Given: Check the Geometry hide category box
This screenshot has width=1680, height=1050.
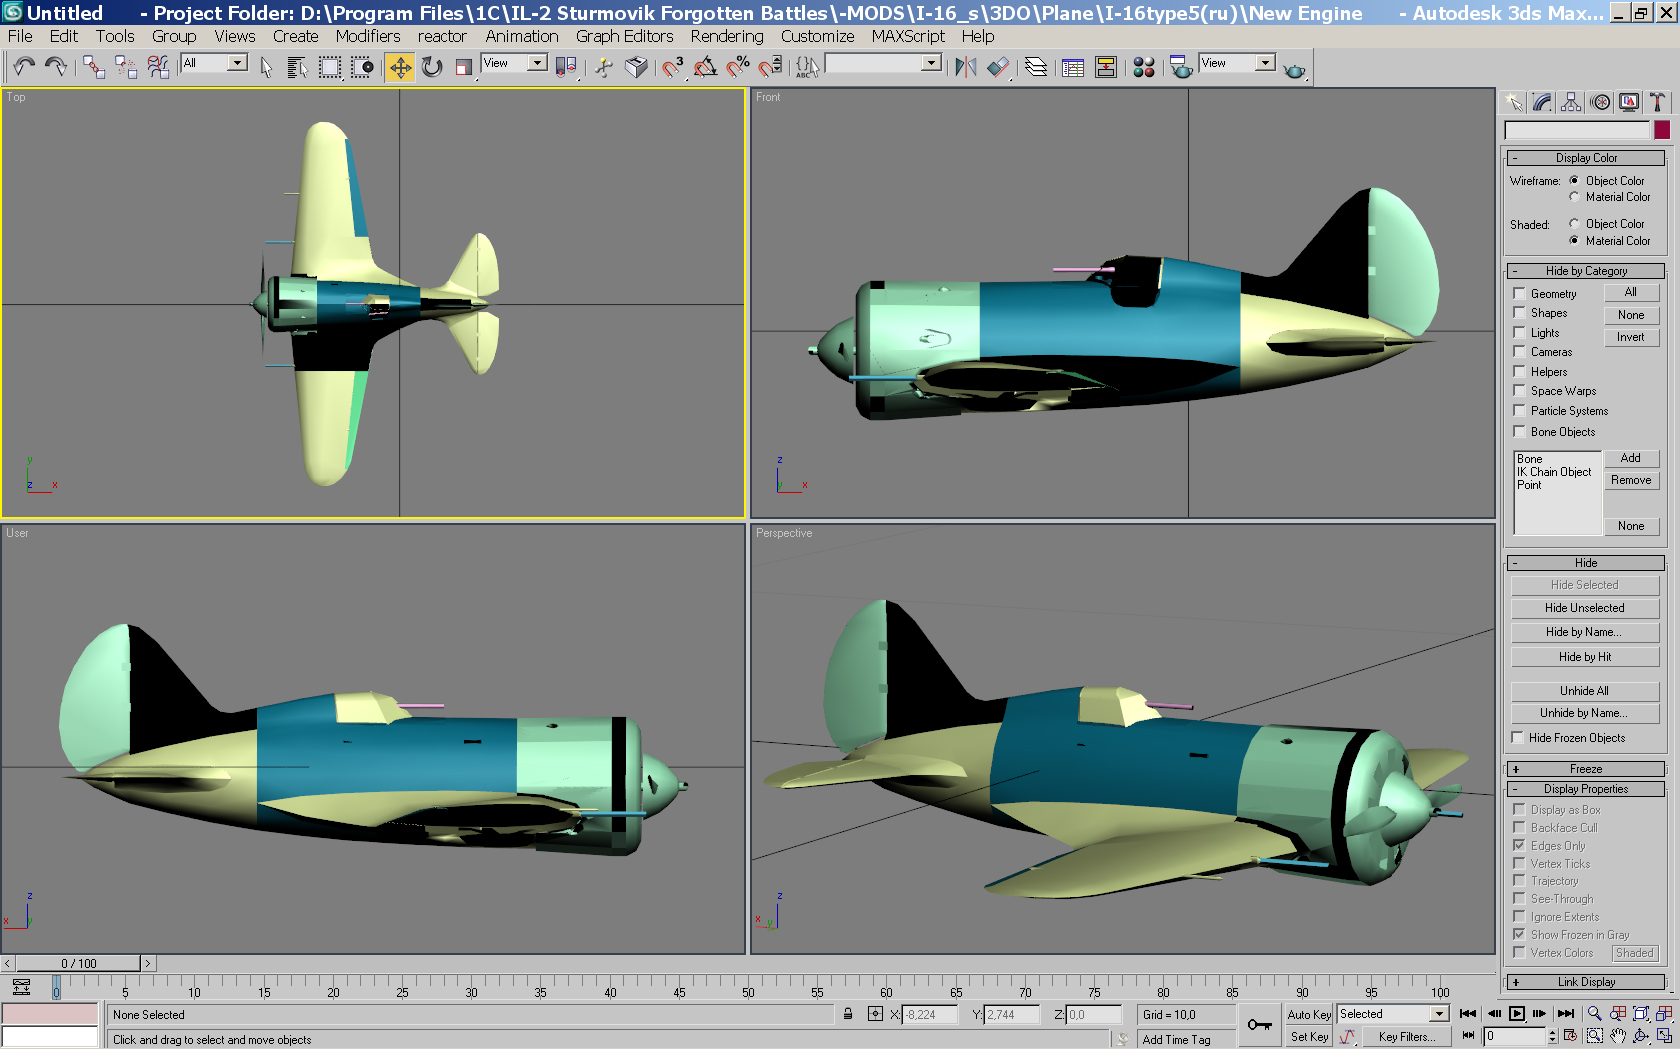Looking at the screenshot, I should click(1519, 294).
